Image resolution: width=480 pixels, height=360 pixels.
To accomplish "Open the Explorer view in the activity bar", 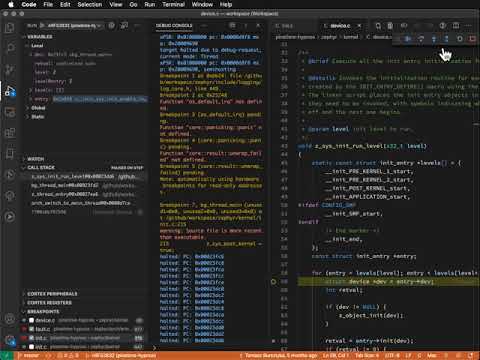I will pyautogui.click(x=10, y=28).
